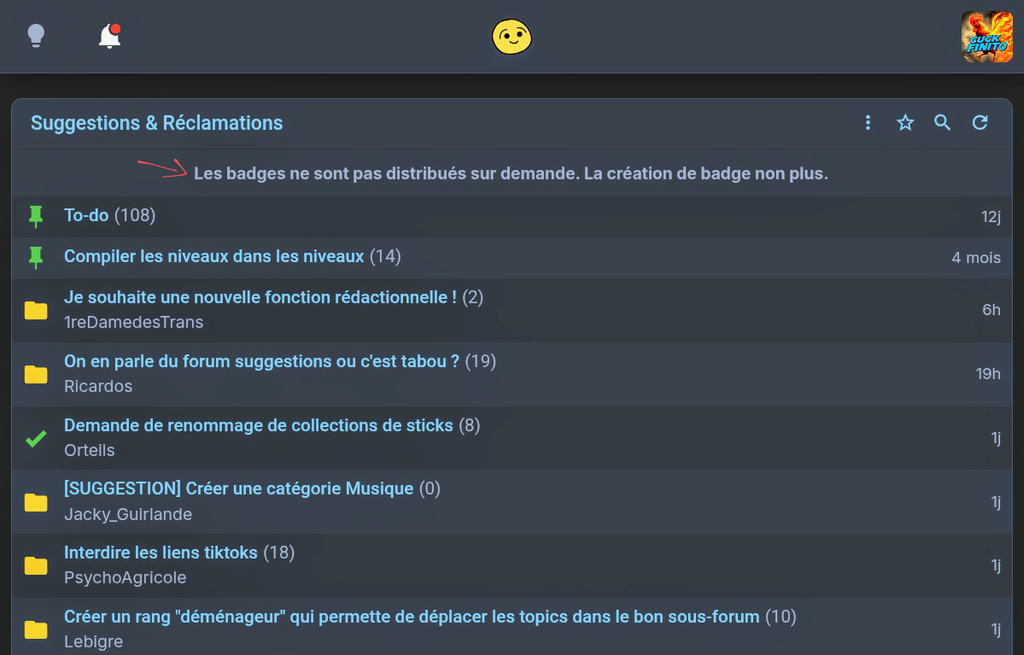
Task: Open "Compiler les niveaux dans les niveaux" topic
Action: click(214, 256)
